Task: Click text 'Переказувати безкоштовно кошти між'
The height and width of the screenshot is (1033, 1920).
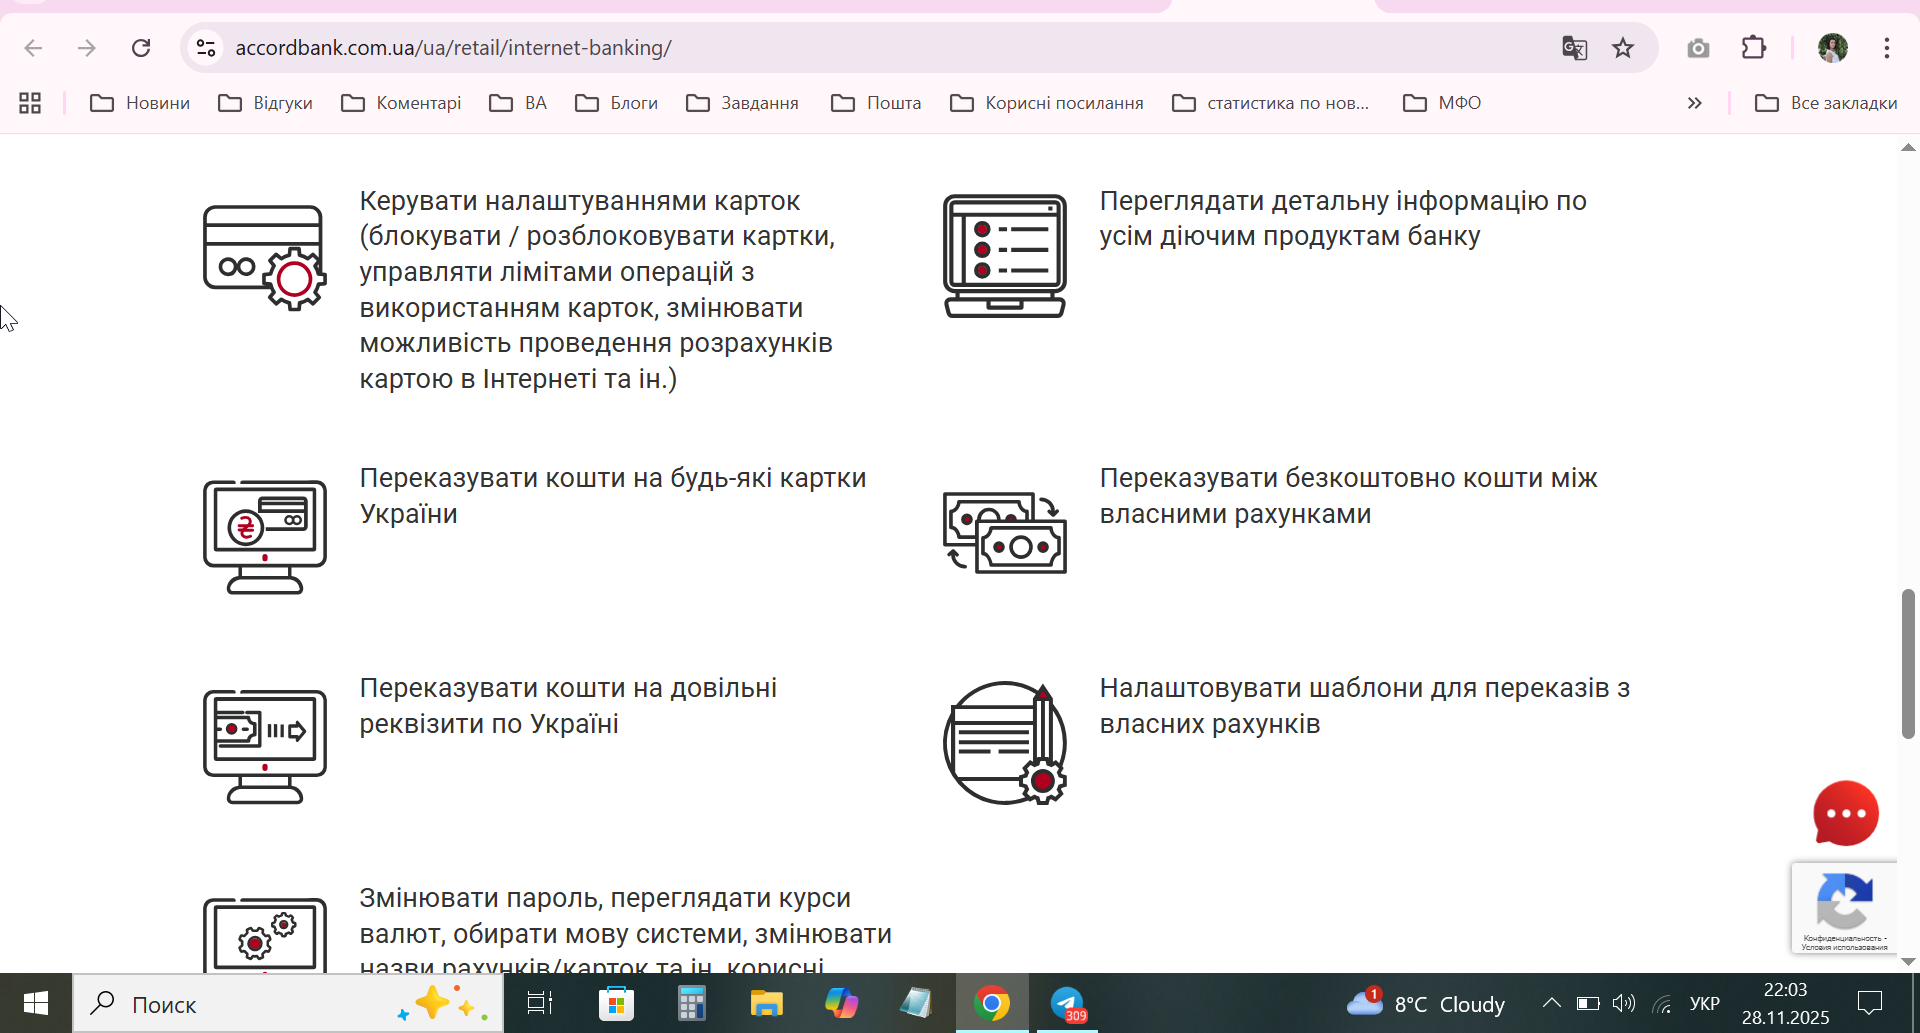Action: coord(1349,478)
